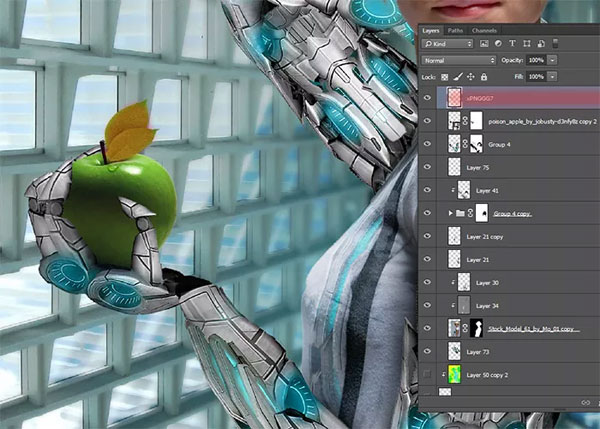Screen dimensions: 600x429
Task: Select the PNGGG7 layer thumbnail
Action: (454, 98)
